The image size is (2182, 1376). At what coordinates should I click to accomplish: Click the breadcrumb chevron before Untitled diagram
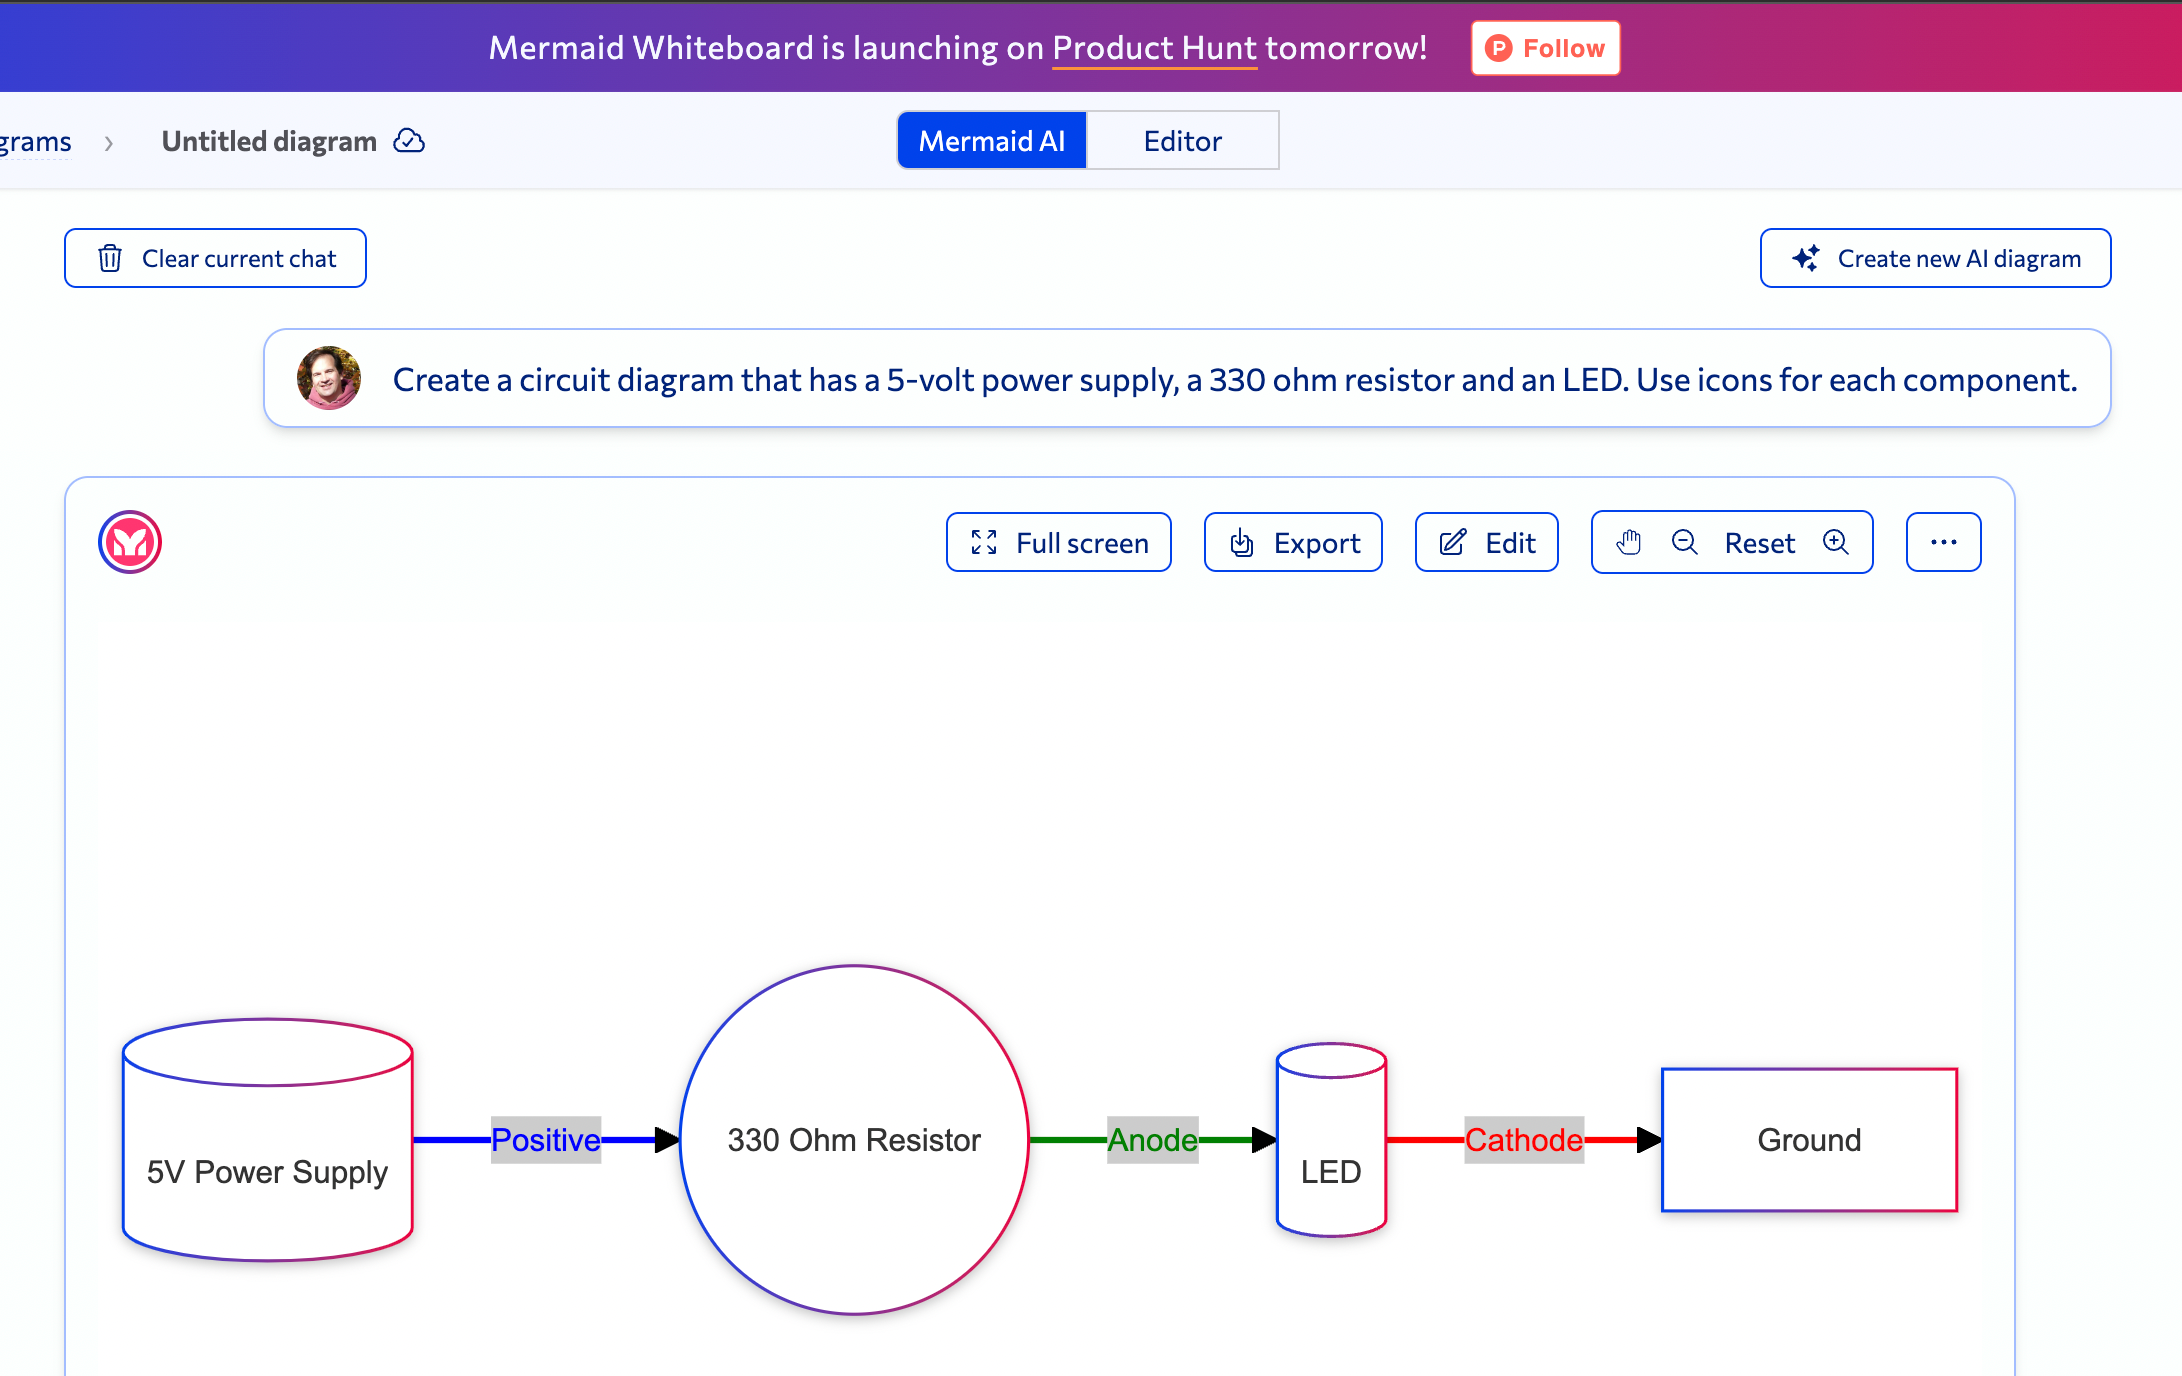[109, 143]
